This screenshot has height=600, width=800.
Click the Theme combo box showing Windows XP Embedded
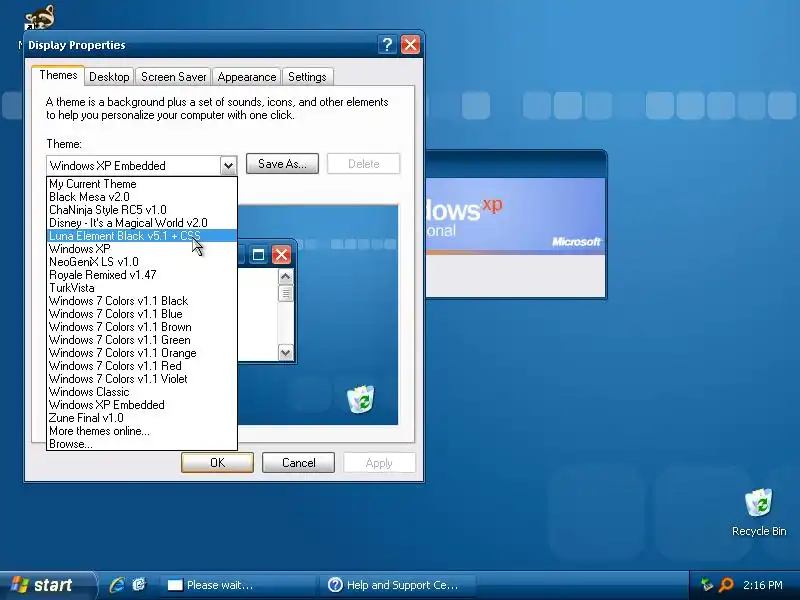[142, 166]
